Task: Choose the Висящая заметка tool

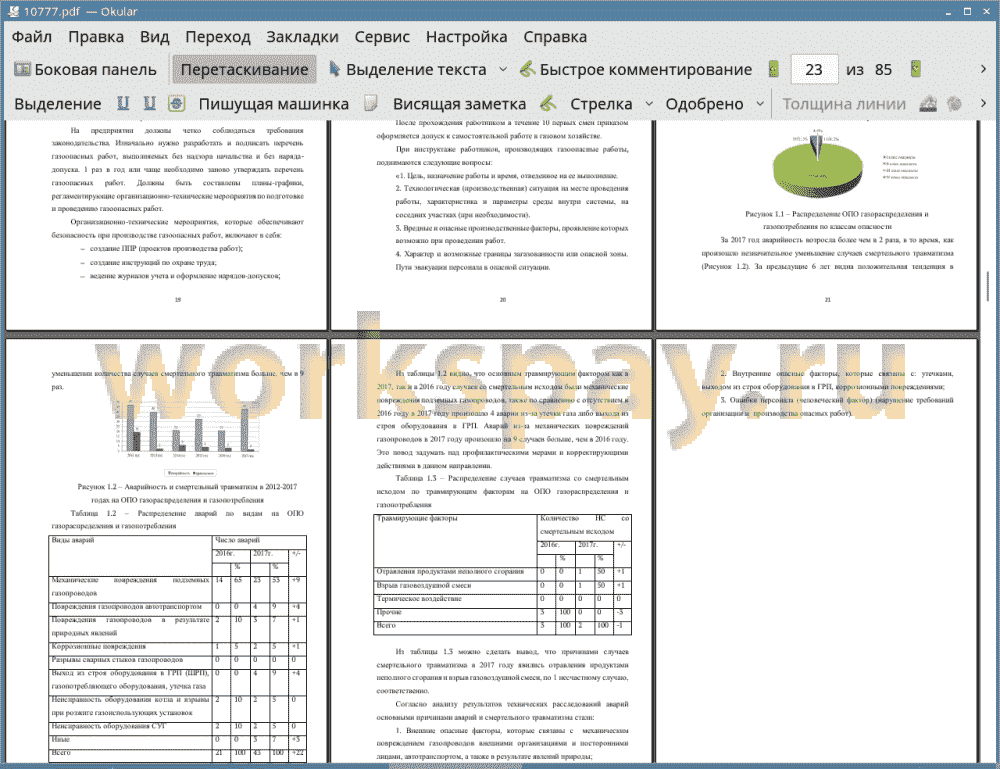Action: coord(459,104)
